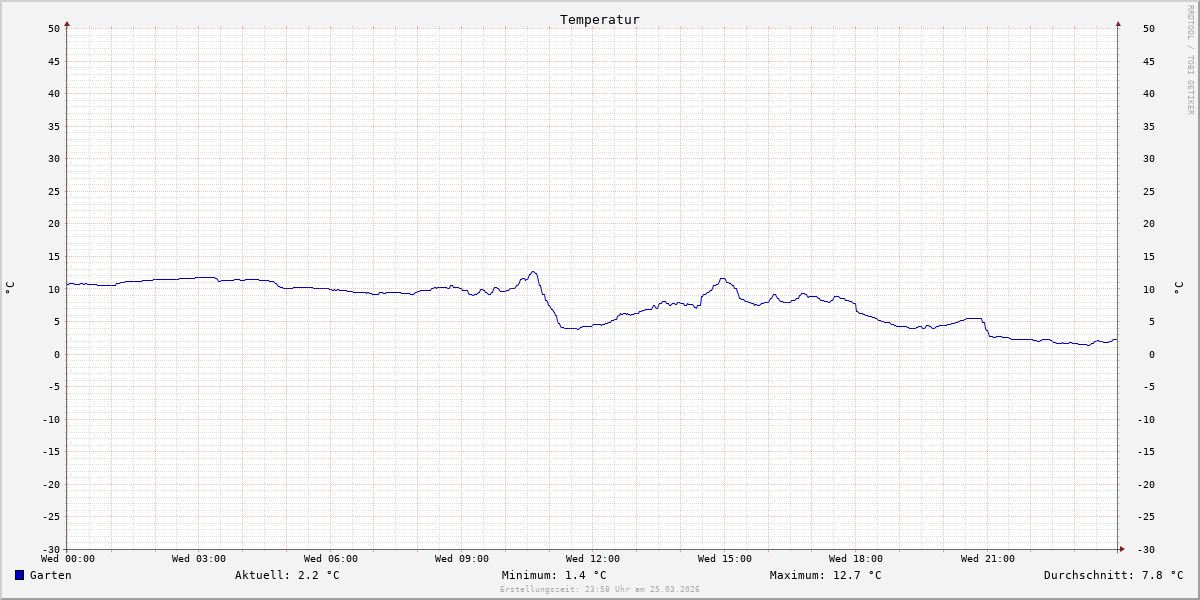
Task: Select the Aktuell: 2.2 °C value
Action: 287,575
